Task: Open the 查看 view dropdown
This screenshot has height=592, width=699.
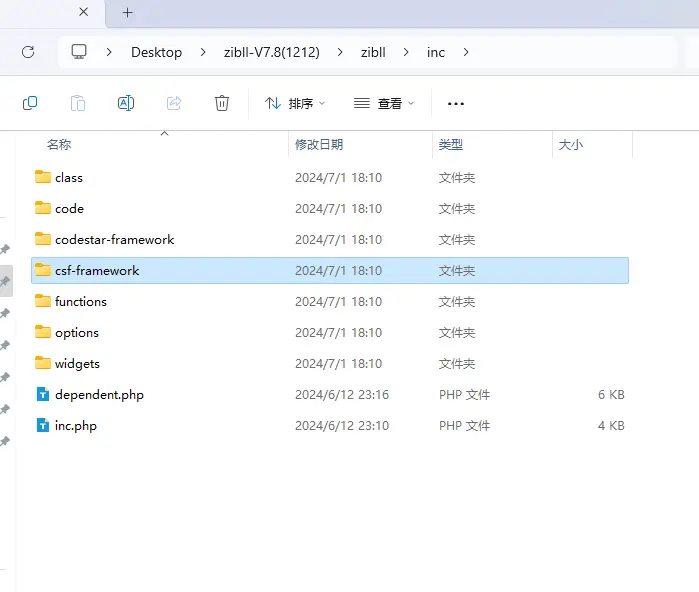Action: tap(384, 103)
